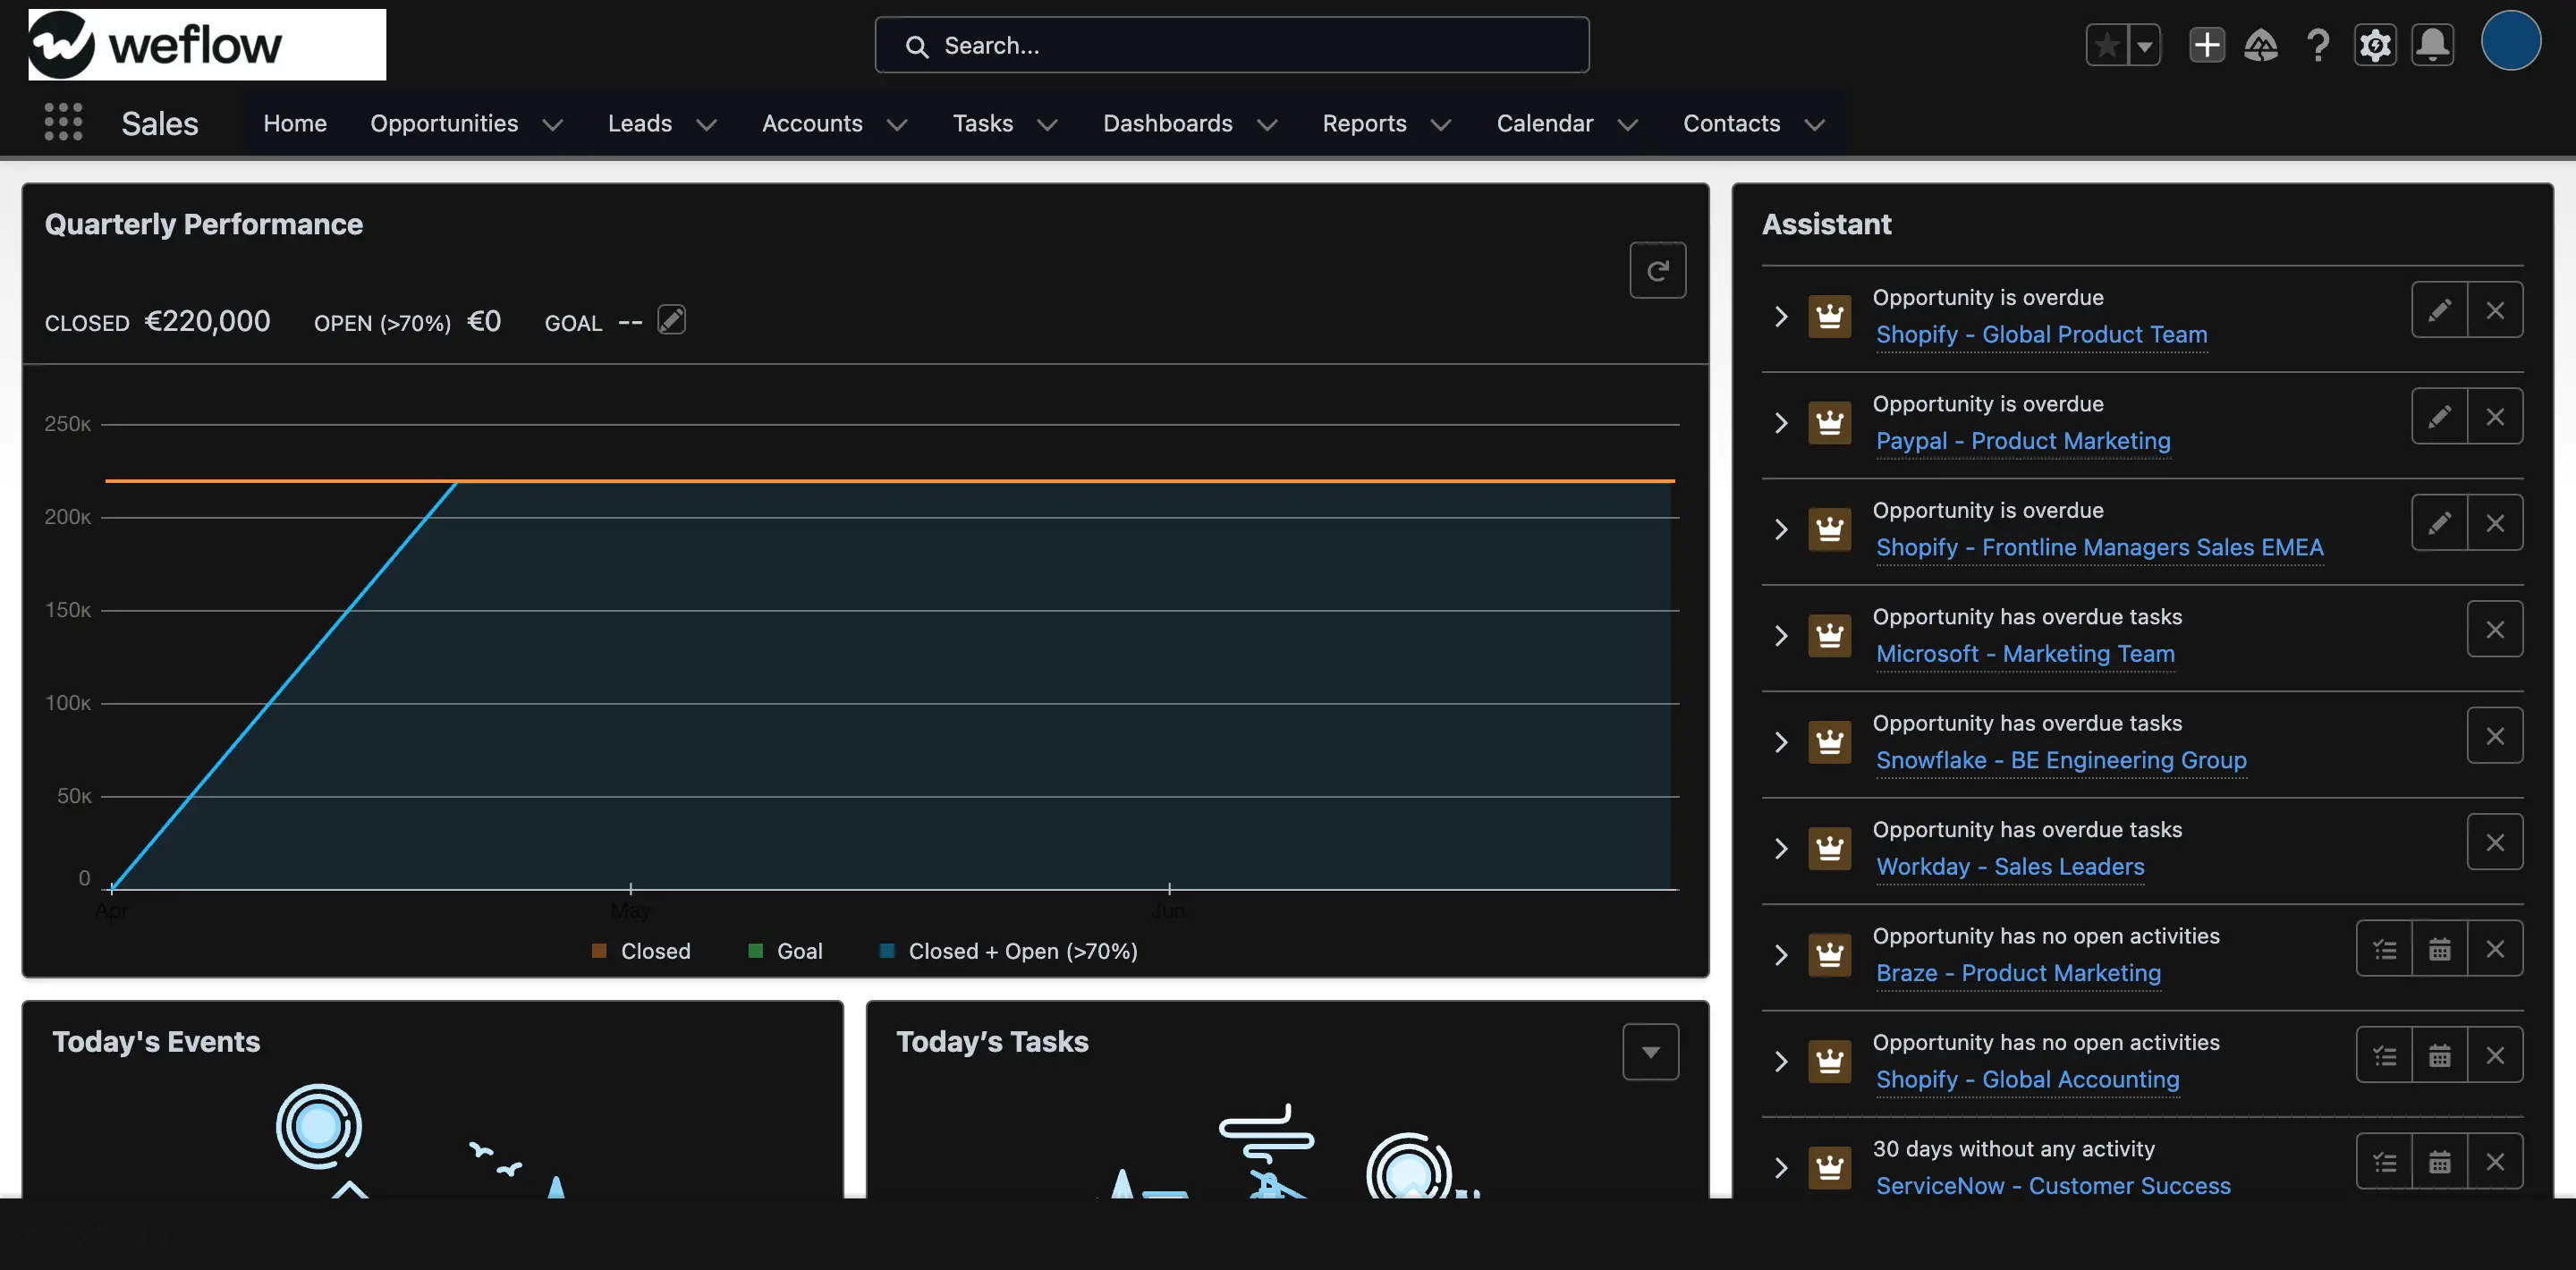The width and height of the screenshot is (2576, 1270).
Task: Click the Search input field in the top bar
Action: pos(1233,45)
